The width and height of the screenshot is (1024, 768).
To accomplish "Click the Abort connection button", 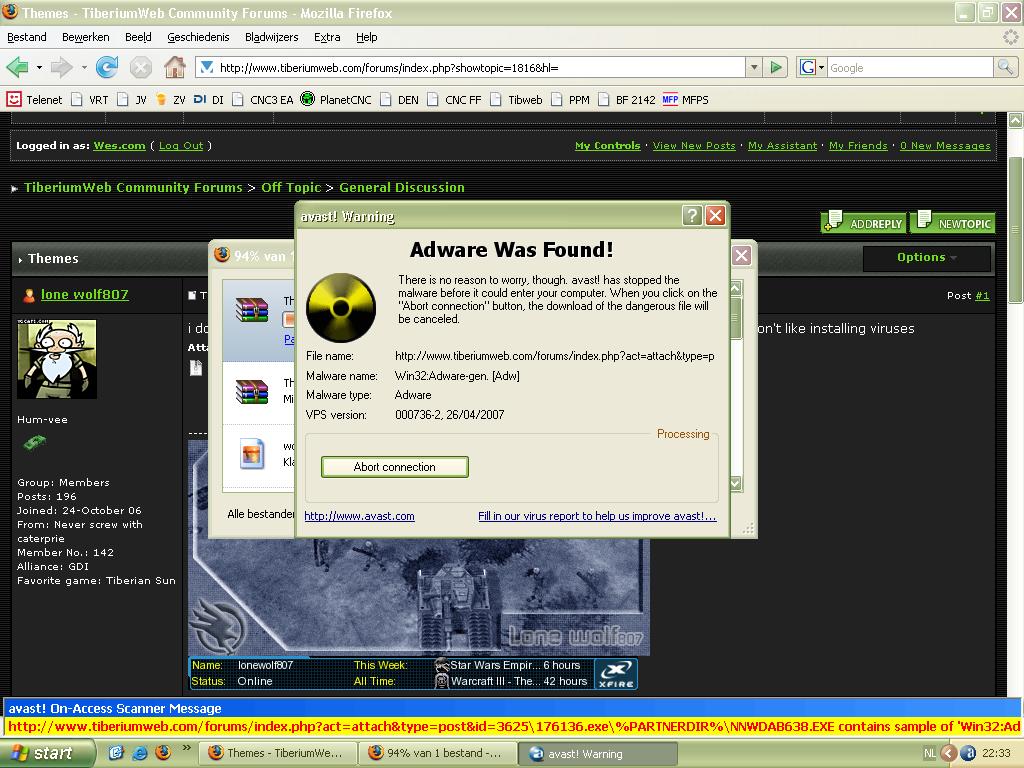I will tap(394, 467).
